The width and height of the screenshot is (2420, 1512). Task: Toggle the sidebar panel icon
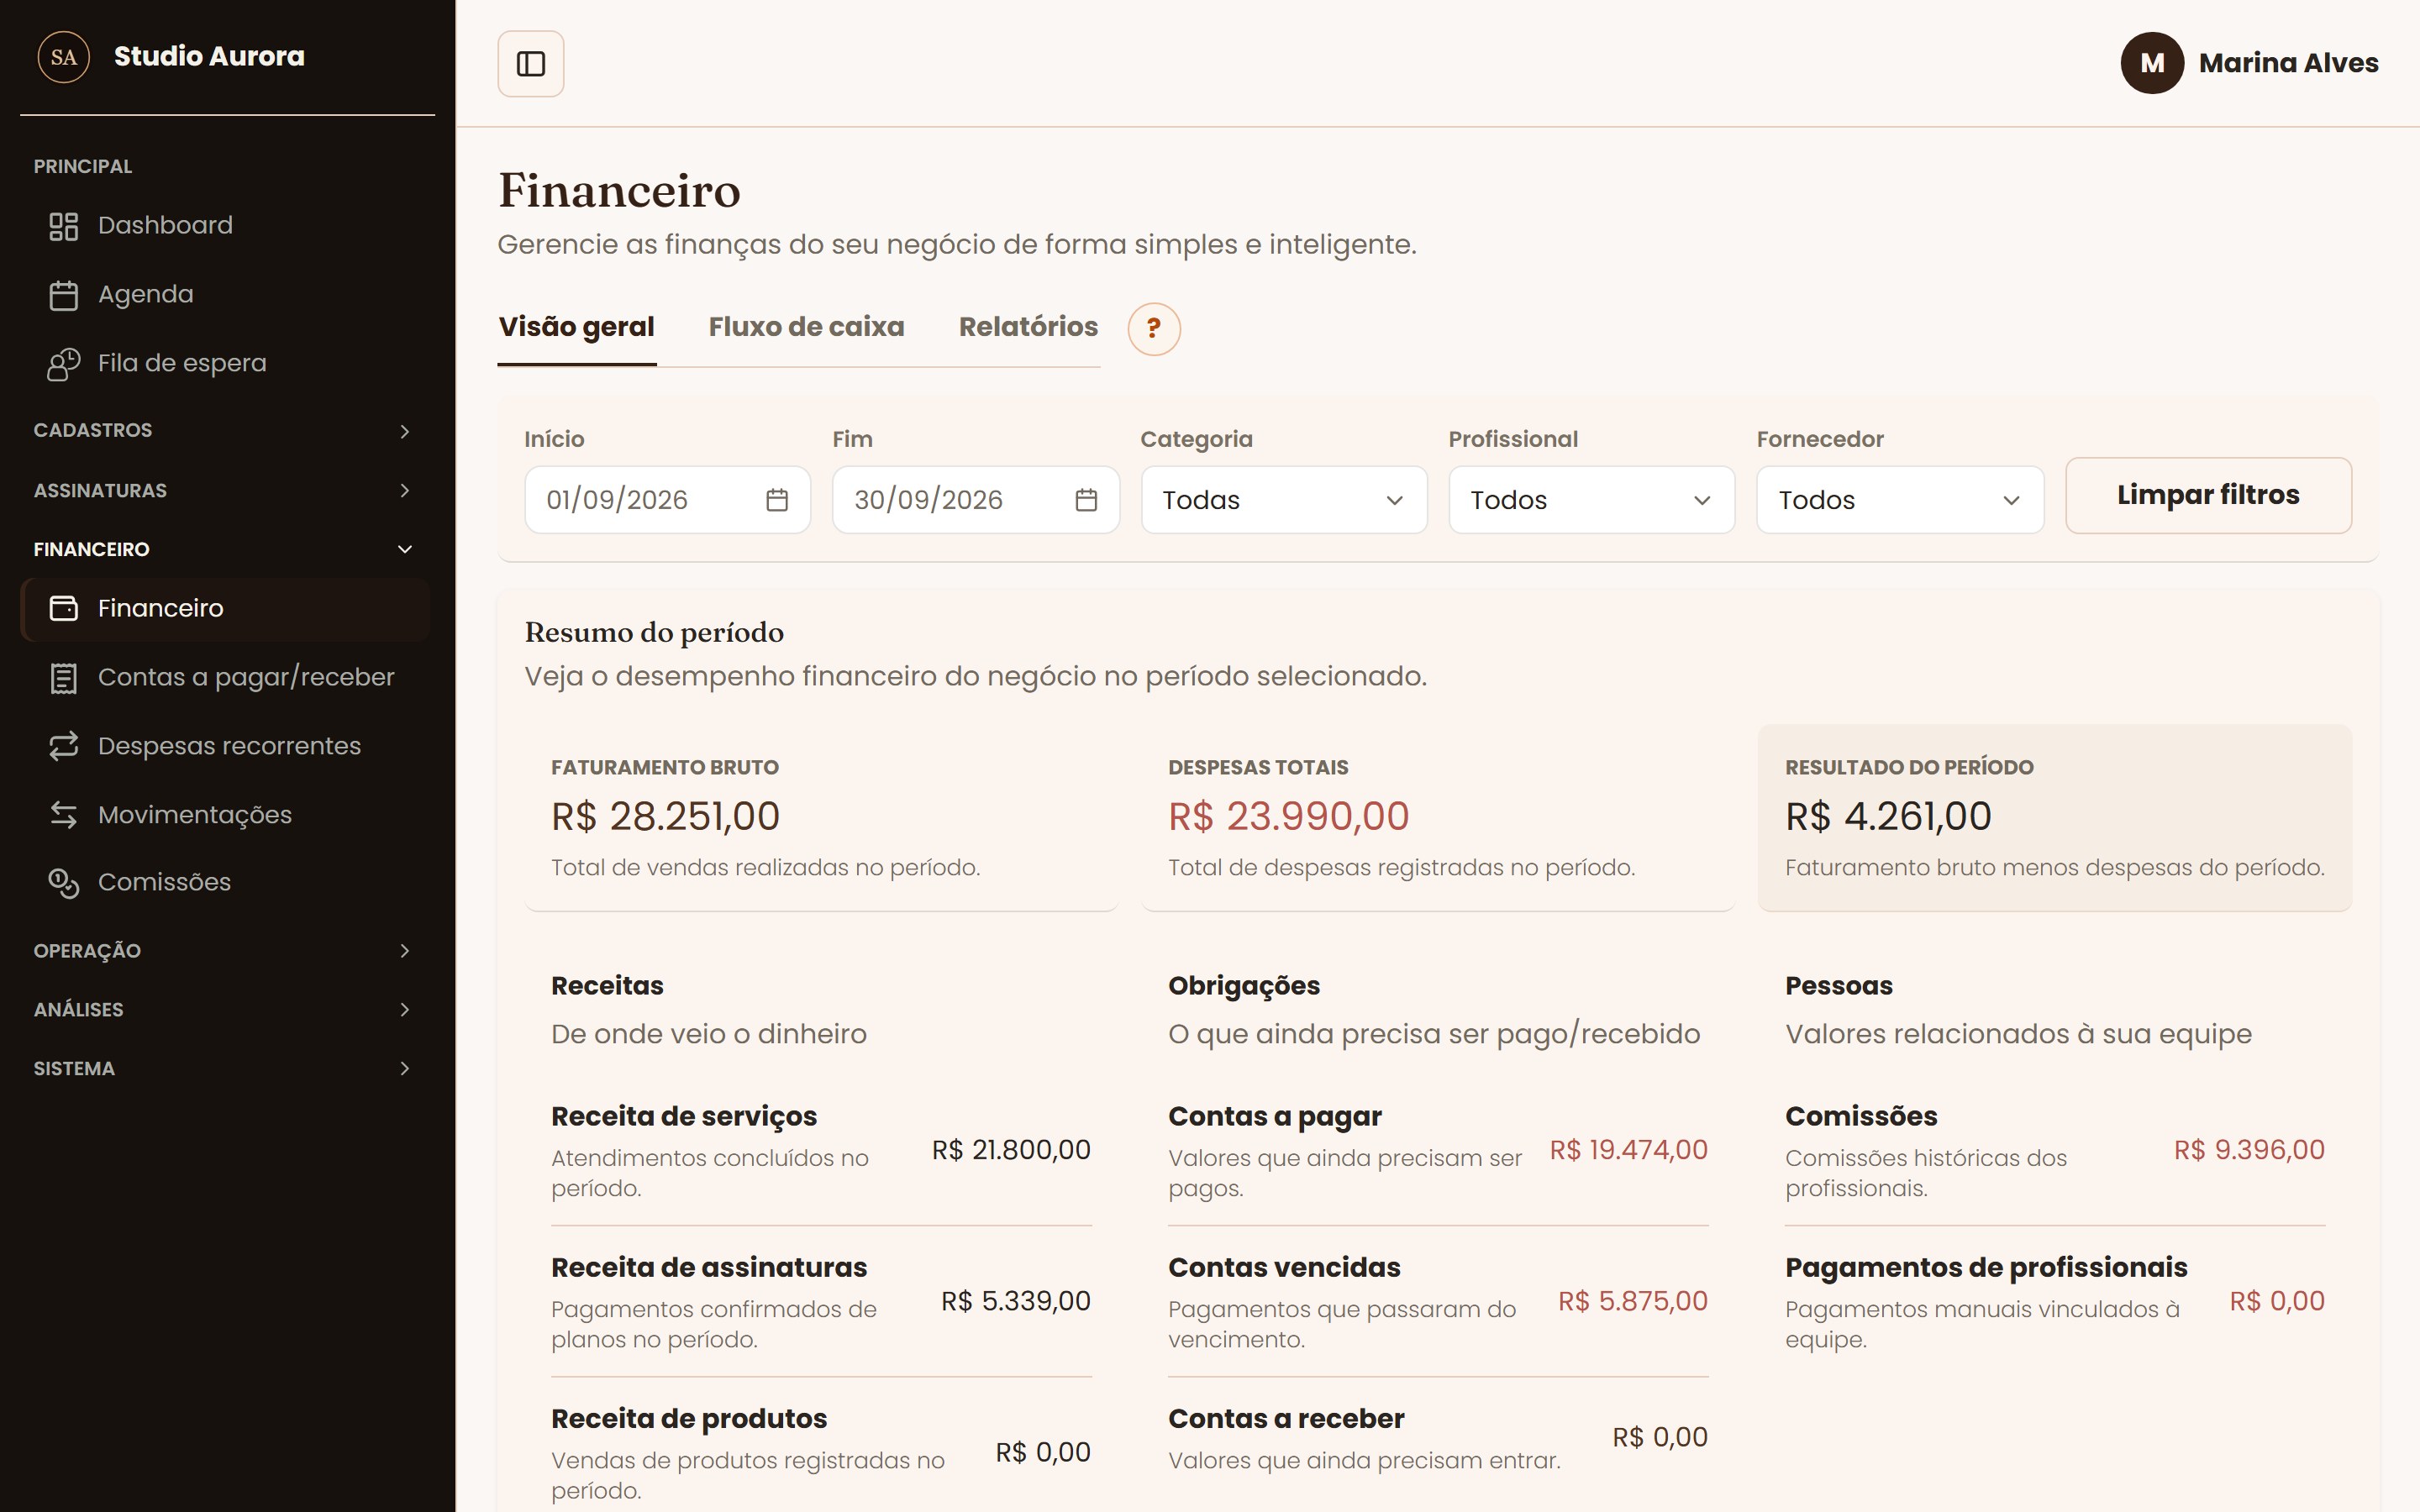click(x=530, y=64)
